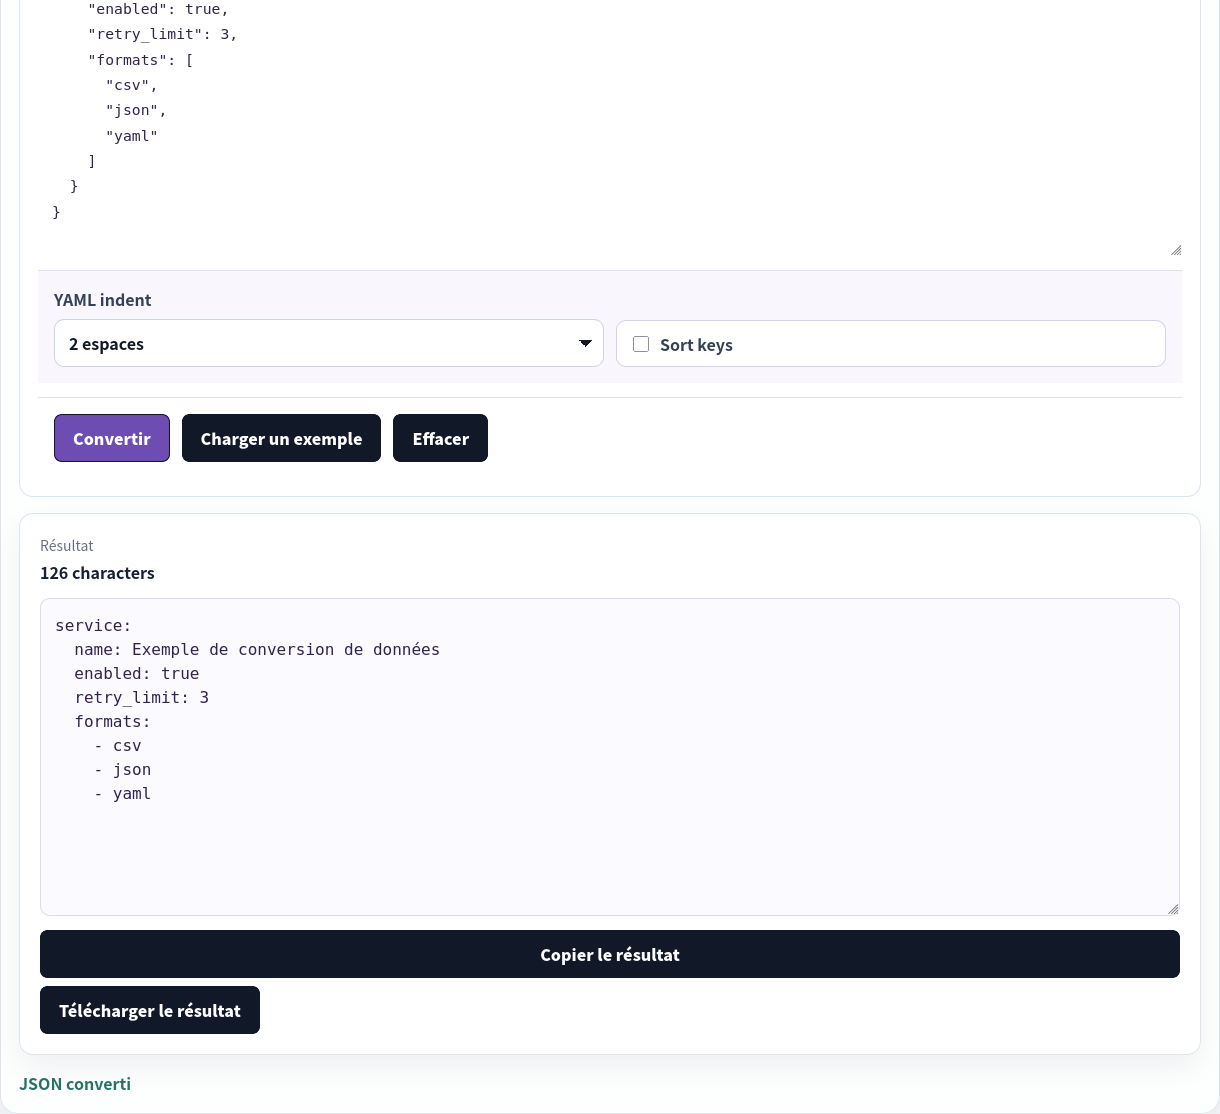Click the "Résultat" label

coord(67,546)
